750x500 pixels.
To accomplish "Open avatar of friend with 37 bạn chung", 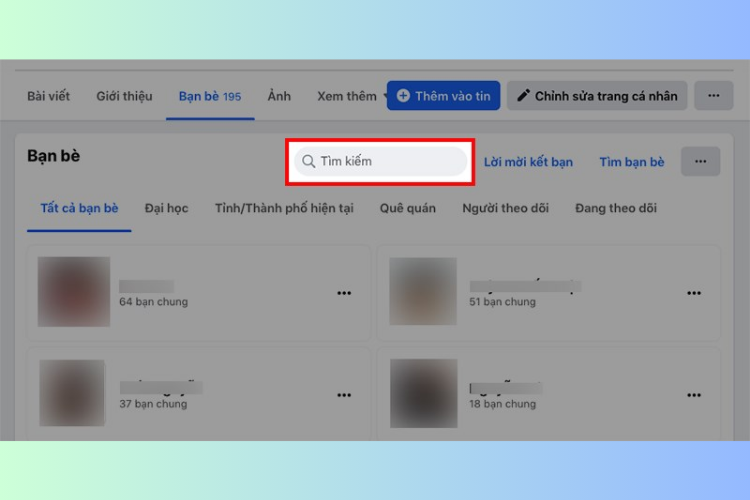I will click(72, 393).
